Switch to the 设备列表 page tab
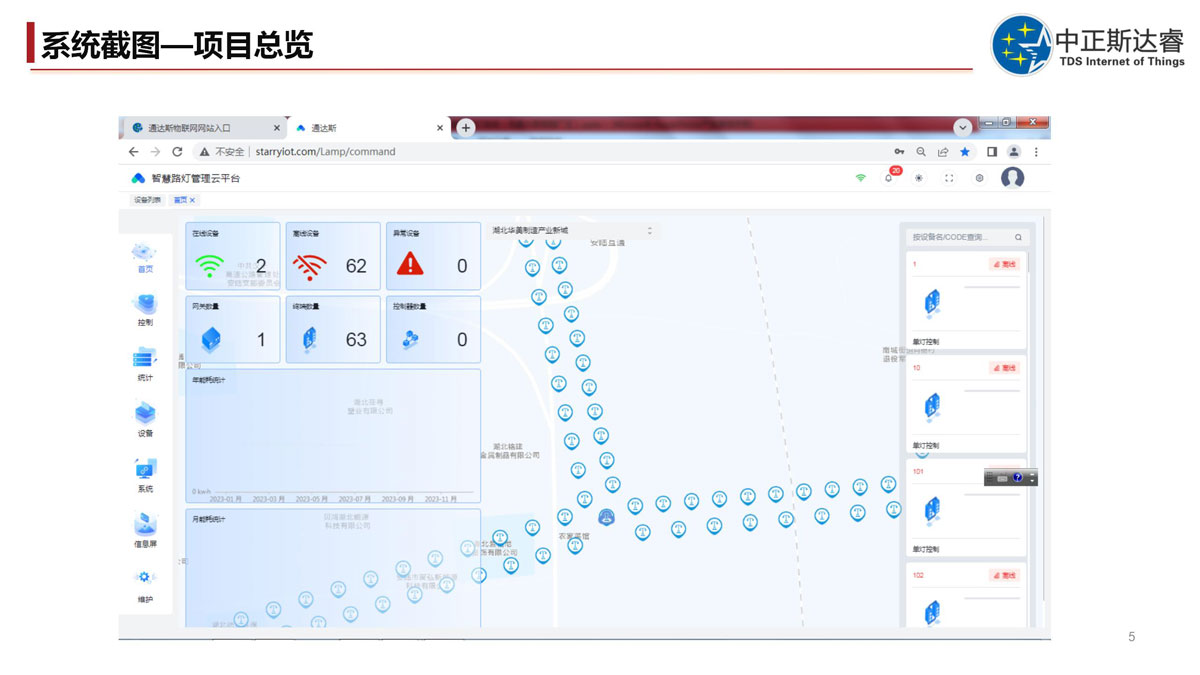 tap(147, 200)
